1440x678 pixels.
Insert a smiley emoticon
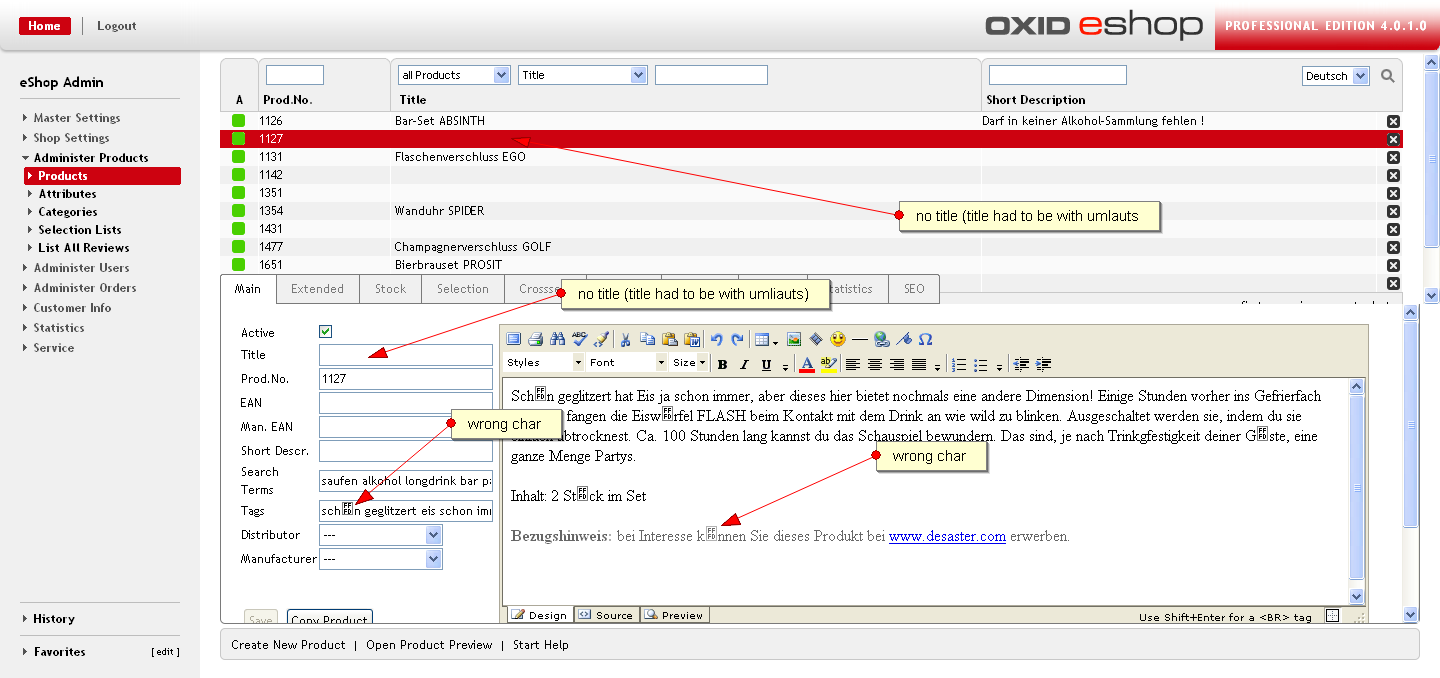(x=837, y=339)
